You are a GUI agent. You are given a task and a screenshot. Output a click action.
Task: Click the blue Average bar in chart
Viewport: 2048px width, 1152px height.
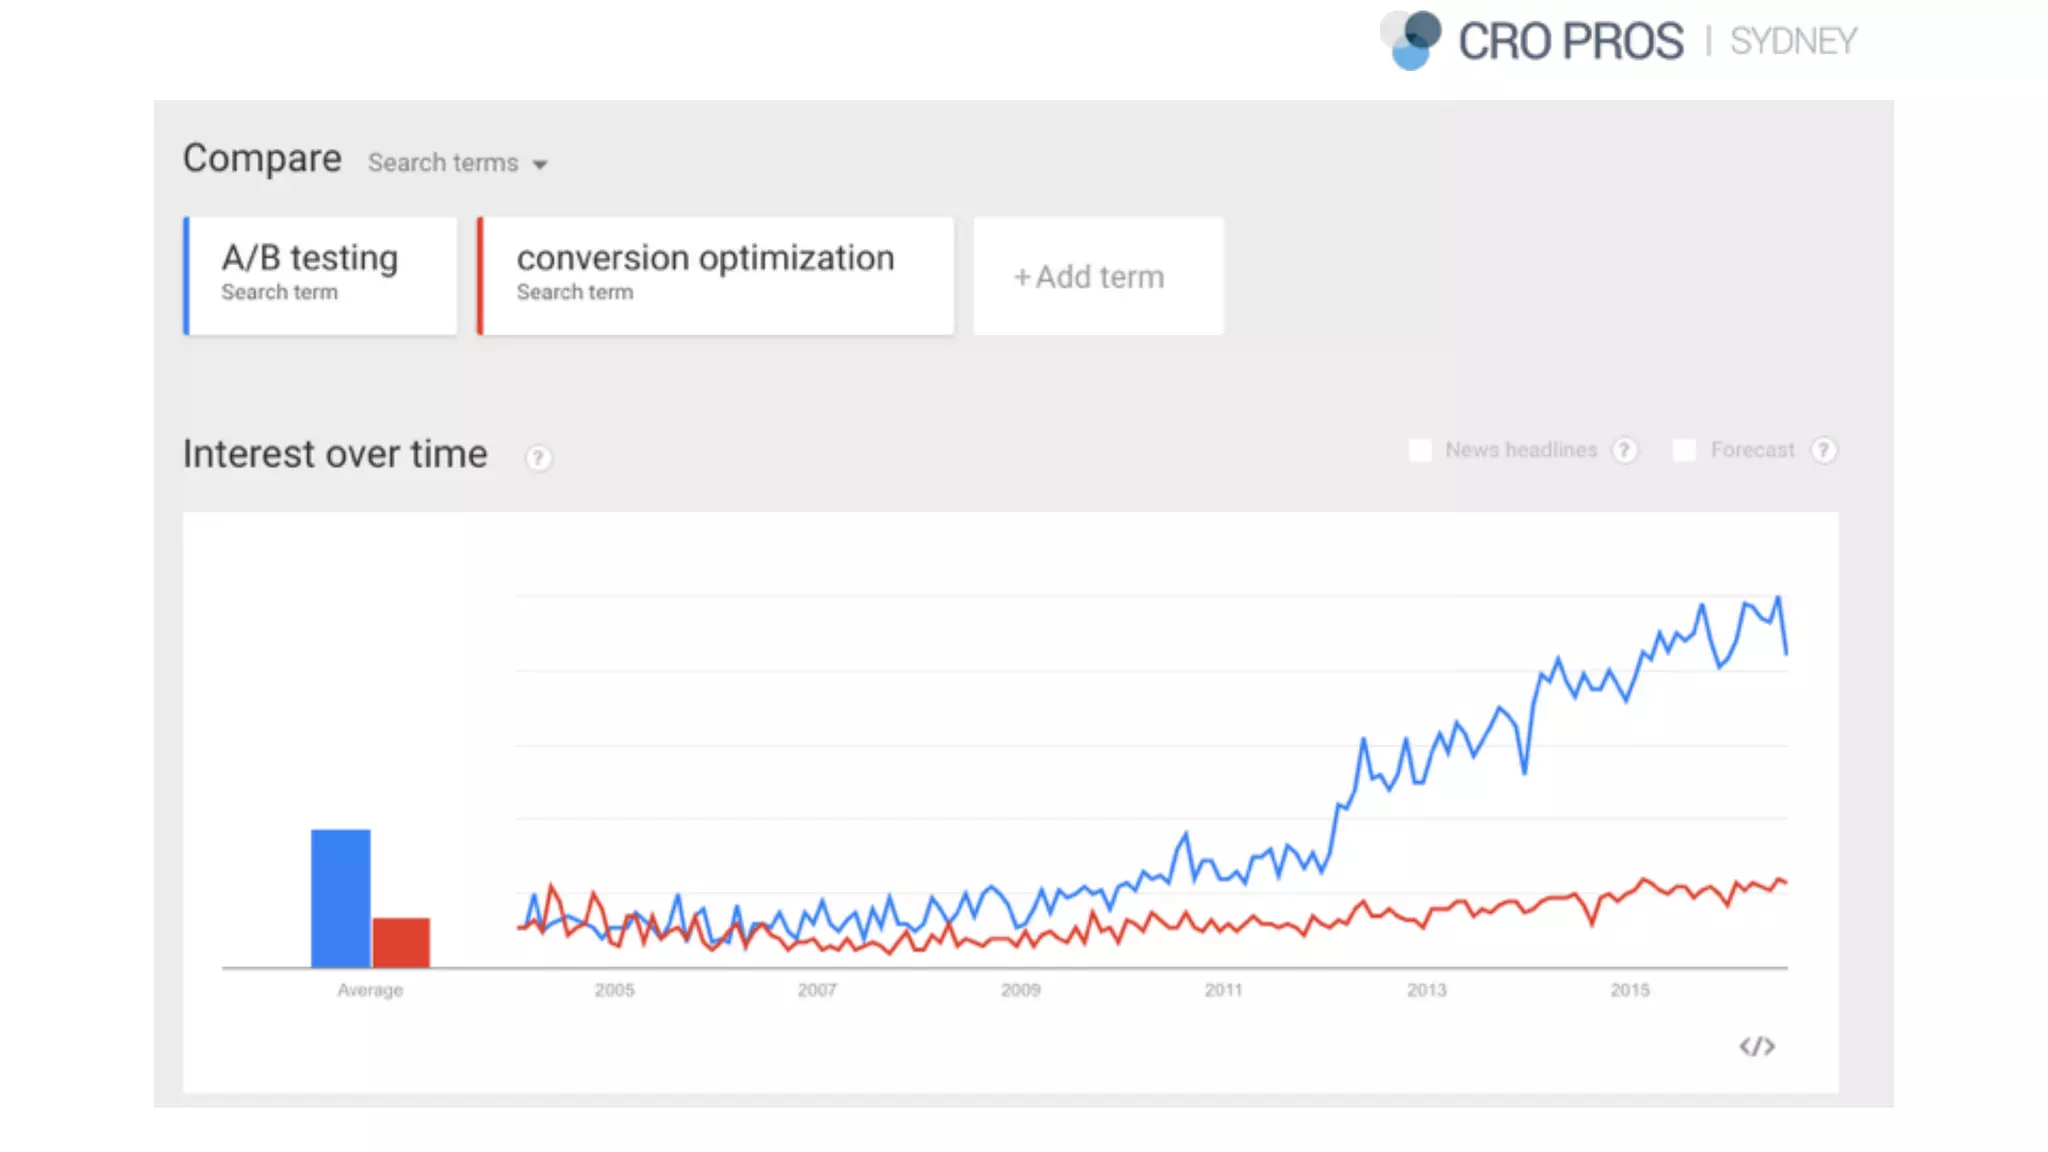coord(340,898)
